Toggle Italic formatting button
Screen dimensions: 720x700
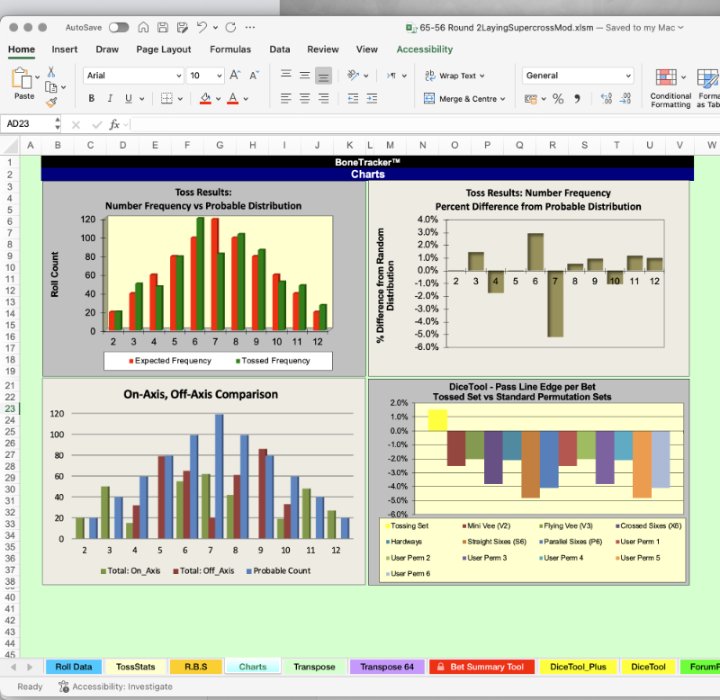pyautogui.click(x=110, y=99)
